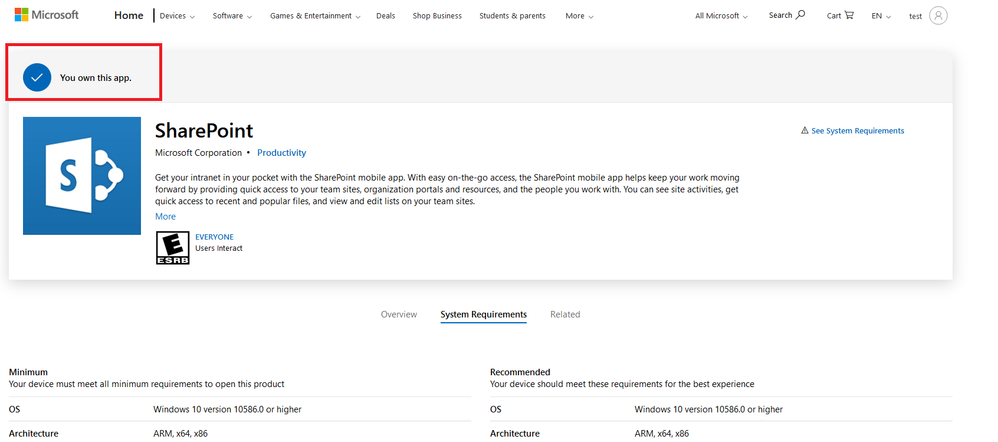This screenshot has width=998, height=442.
Task: Click the blue checkmark ownership icon
Action: pos(37,78)
